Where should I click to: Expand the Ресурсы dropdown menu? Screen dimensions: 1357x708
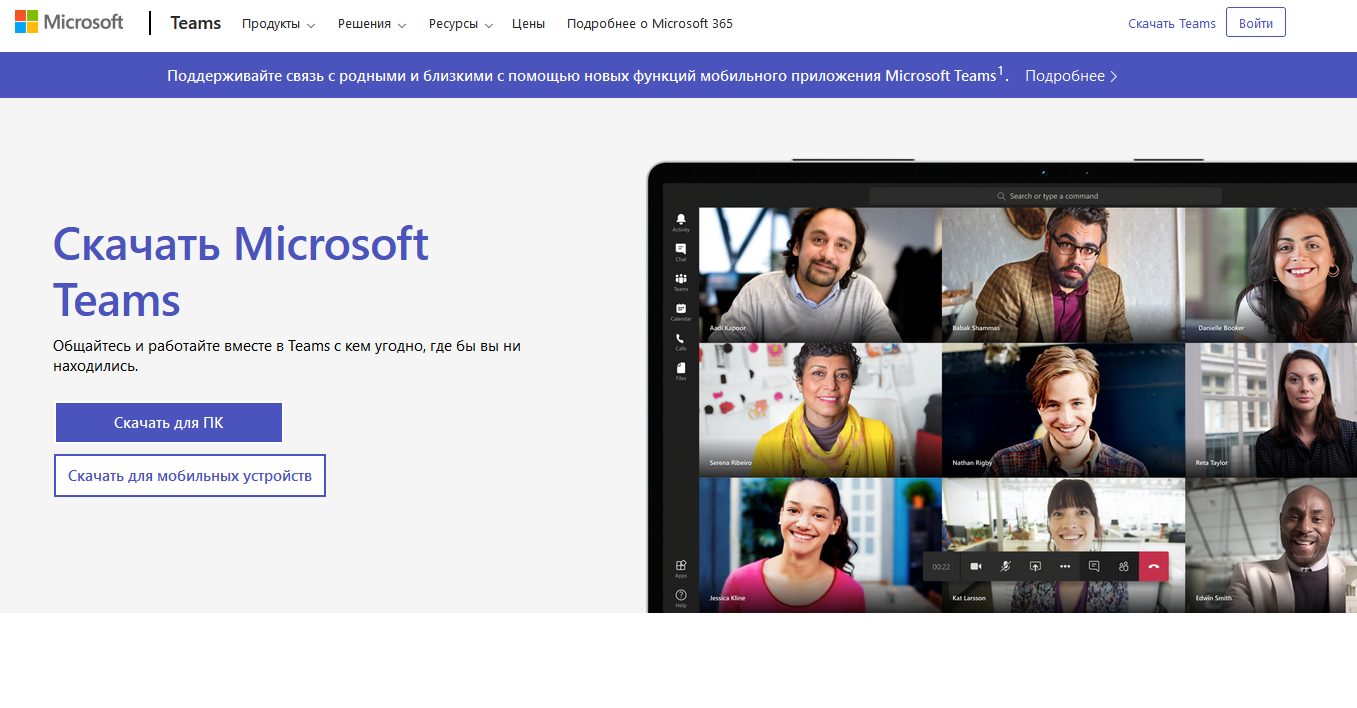(x=460, y=24)
